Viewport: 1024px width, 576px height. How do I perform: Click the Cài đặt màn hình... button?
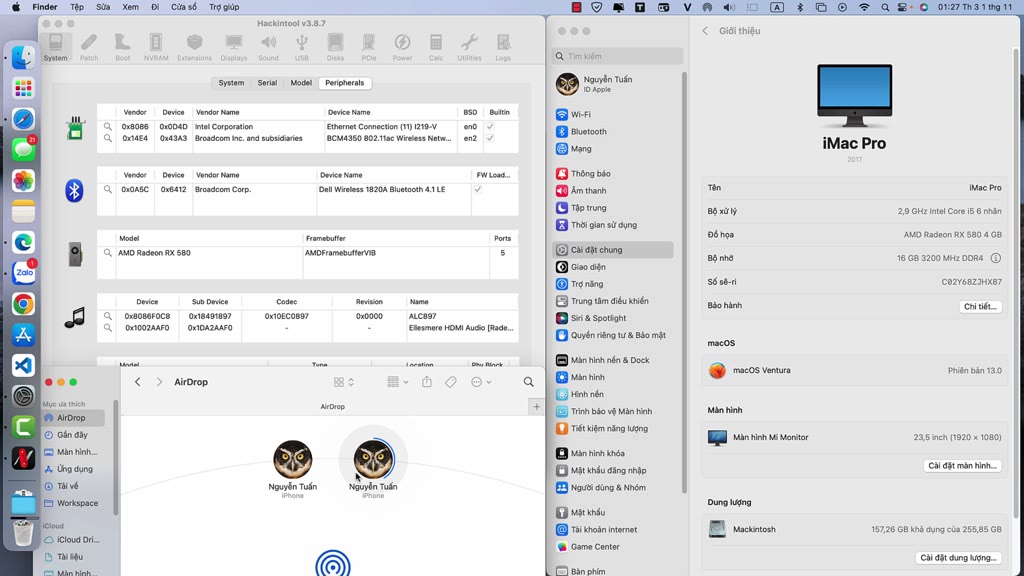click(x=961, y=466)
